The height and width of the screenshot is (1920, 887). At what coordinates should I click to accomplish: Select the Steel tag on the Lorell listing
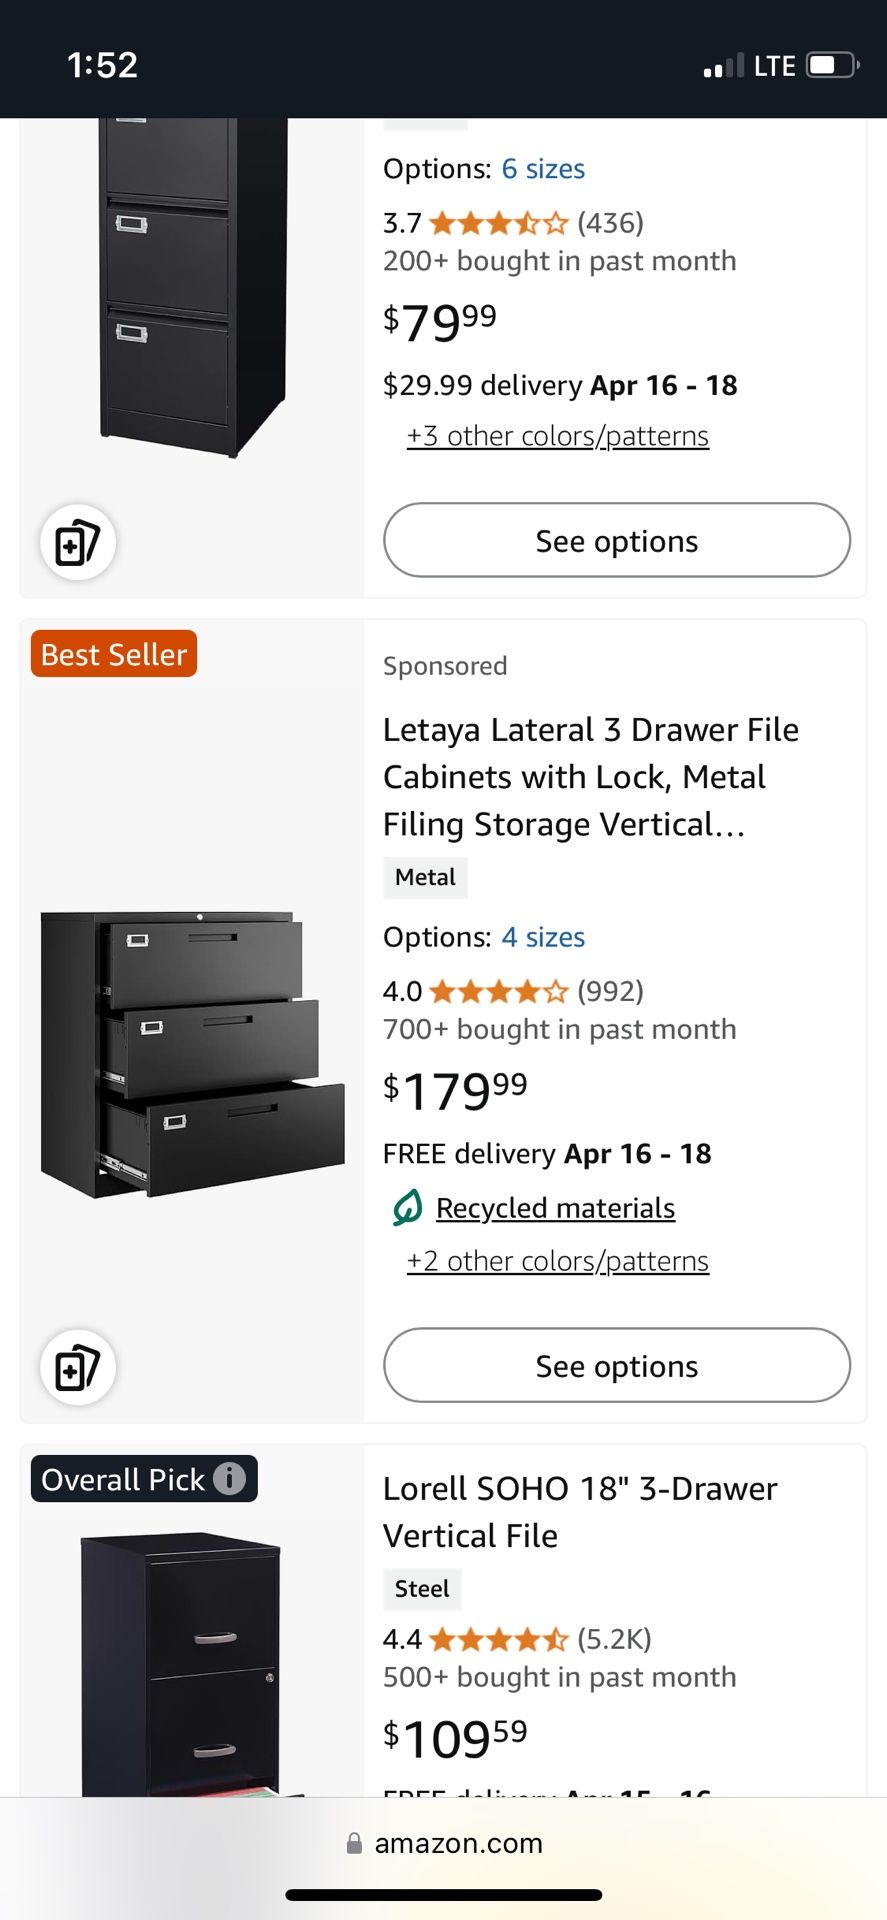click(421, 1589)
